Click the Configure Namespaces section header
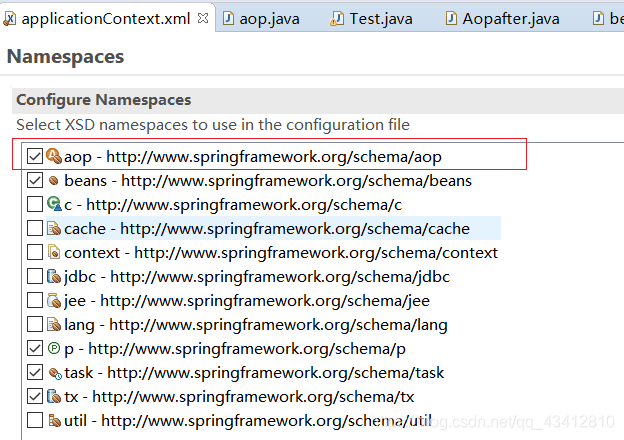624x440 pixels. tap(318, 100)
